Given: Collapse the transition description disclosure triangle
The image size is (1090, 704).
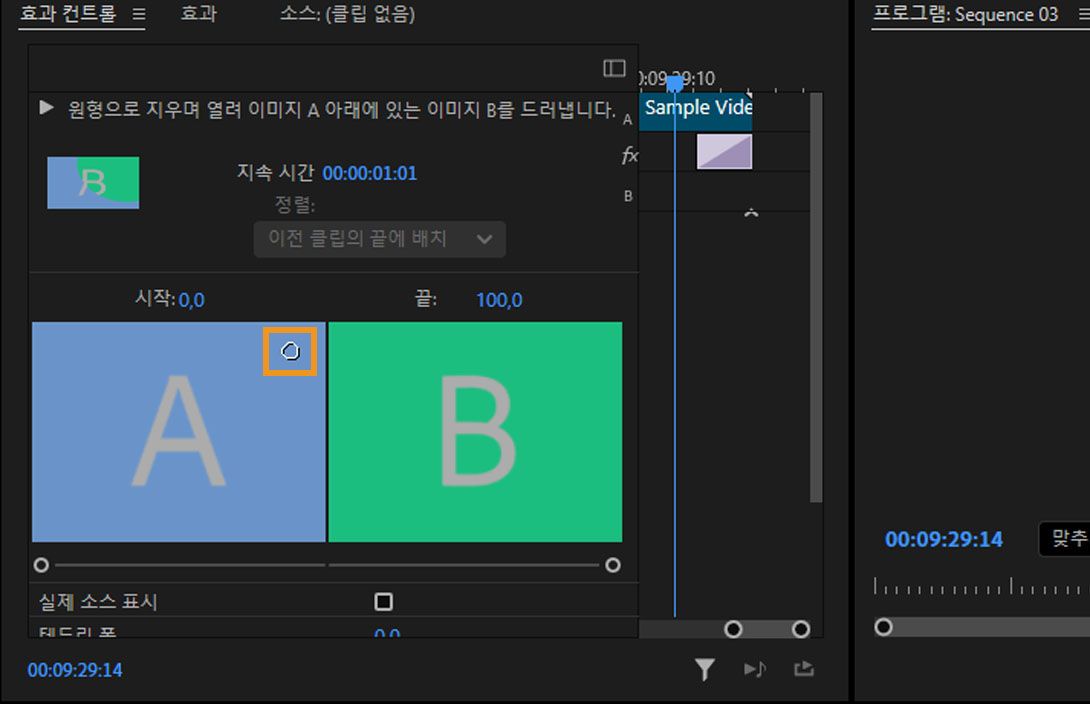Looking at the screenshot, I should pos(45,109).
